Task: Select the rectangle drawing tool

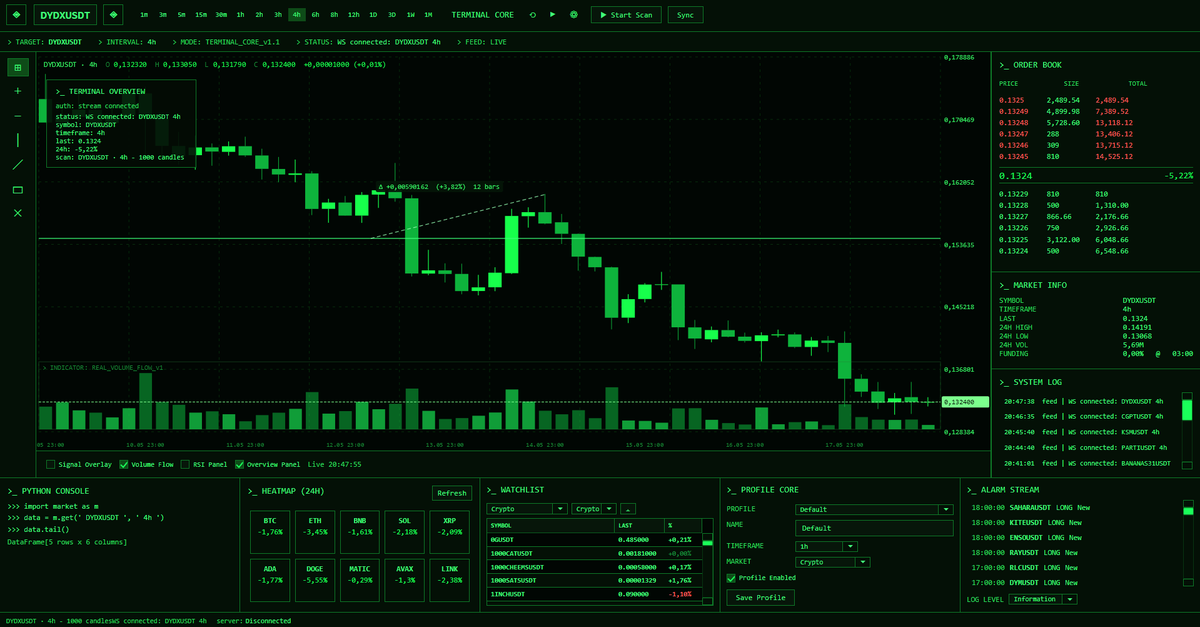Action: tap(17, 189)
